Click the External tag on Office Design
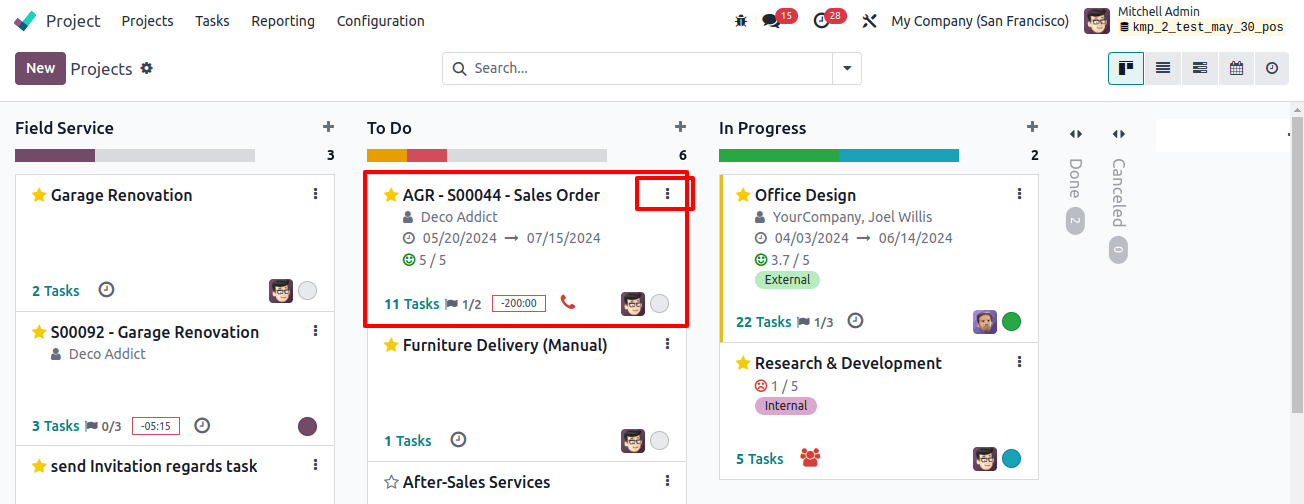This screenshot has width=1304, height=504. 787,280
